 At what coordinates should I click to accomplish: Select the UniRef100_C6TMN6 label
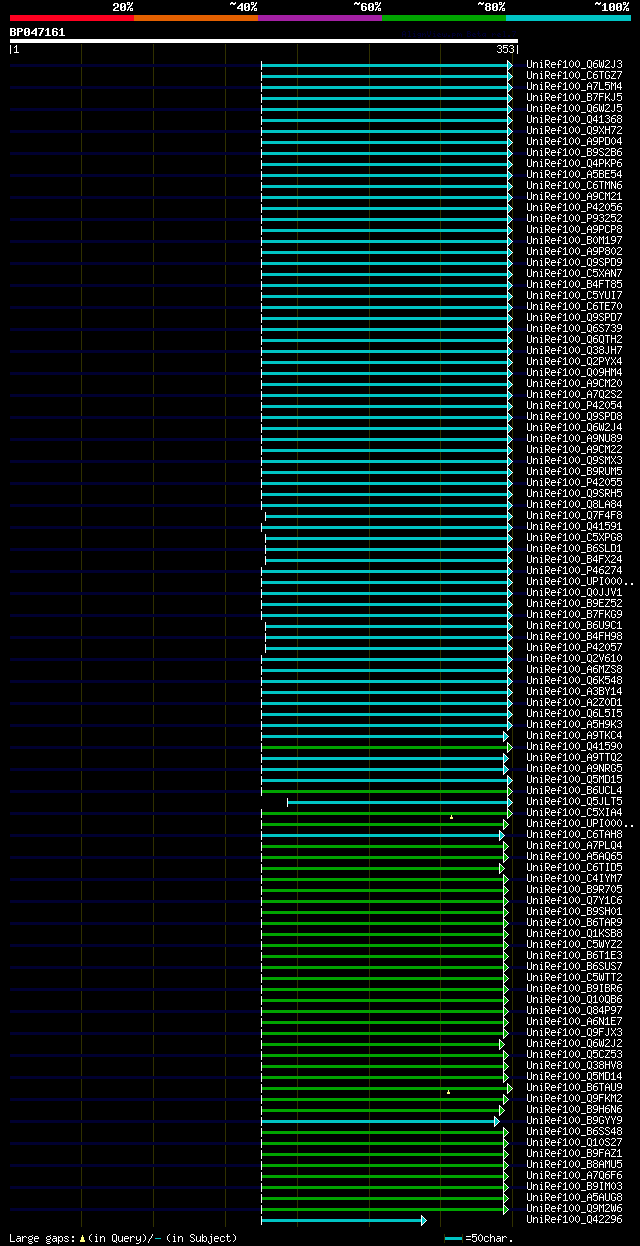(x=574, y=185)
